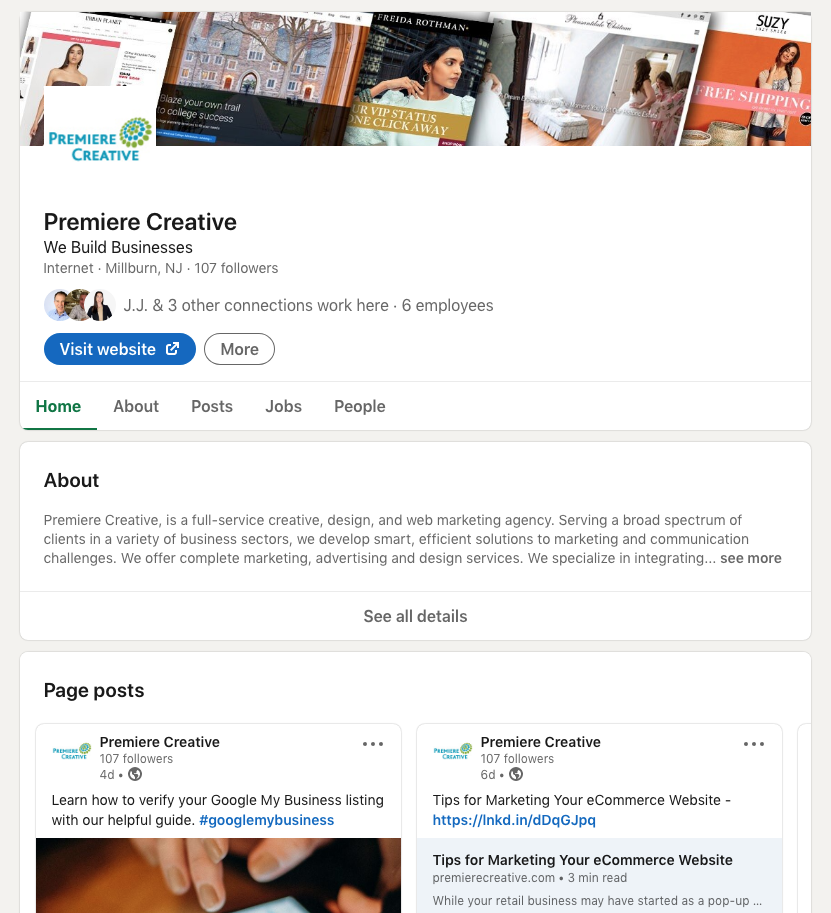The width and height of the screenshot is (831, 913).
Task: Expand the More options button
Action: 239,349
